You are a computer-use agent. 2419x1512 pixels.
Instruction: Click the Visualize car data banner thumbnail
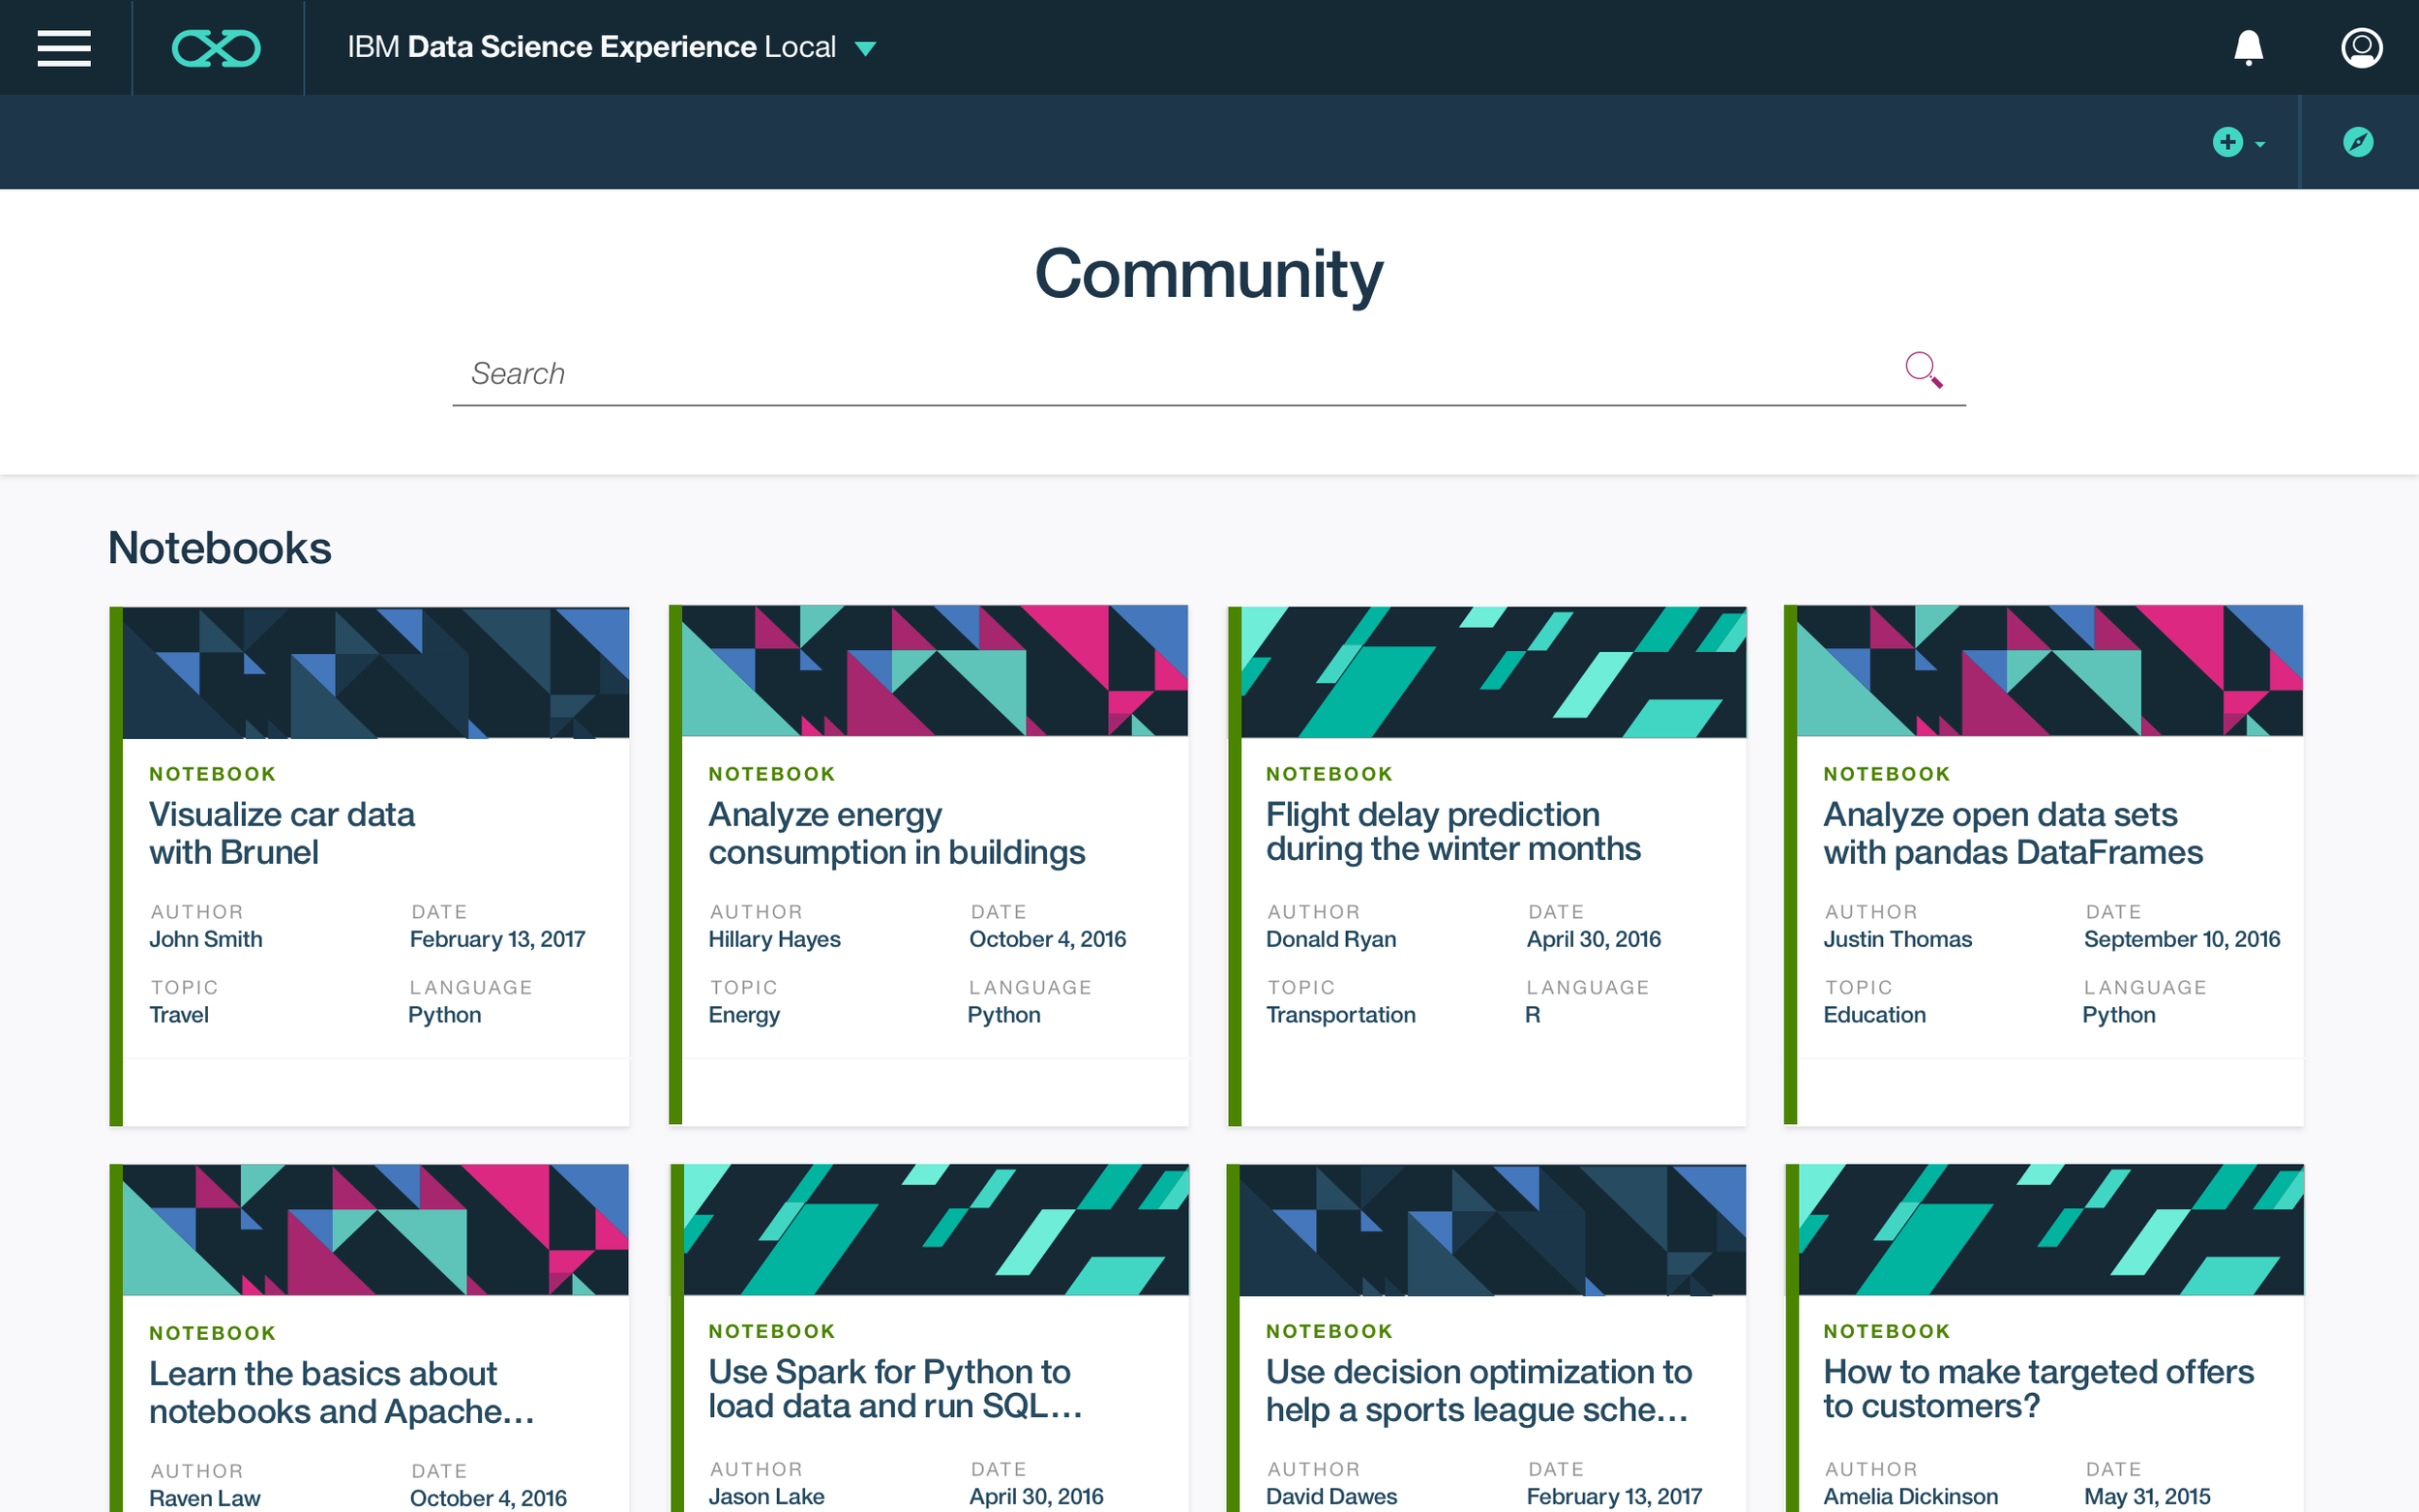coord(375,672)
